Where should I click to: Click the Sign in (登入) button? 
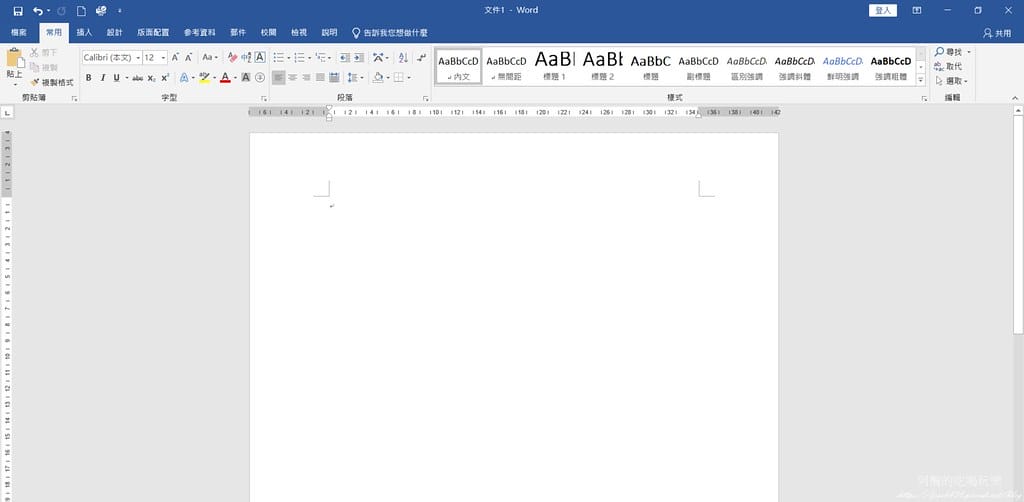[x=883, y=10]
